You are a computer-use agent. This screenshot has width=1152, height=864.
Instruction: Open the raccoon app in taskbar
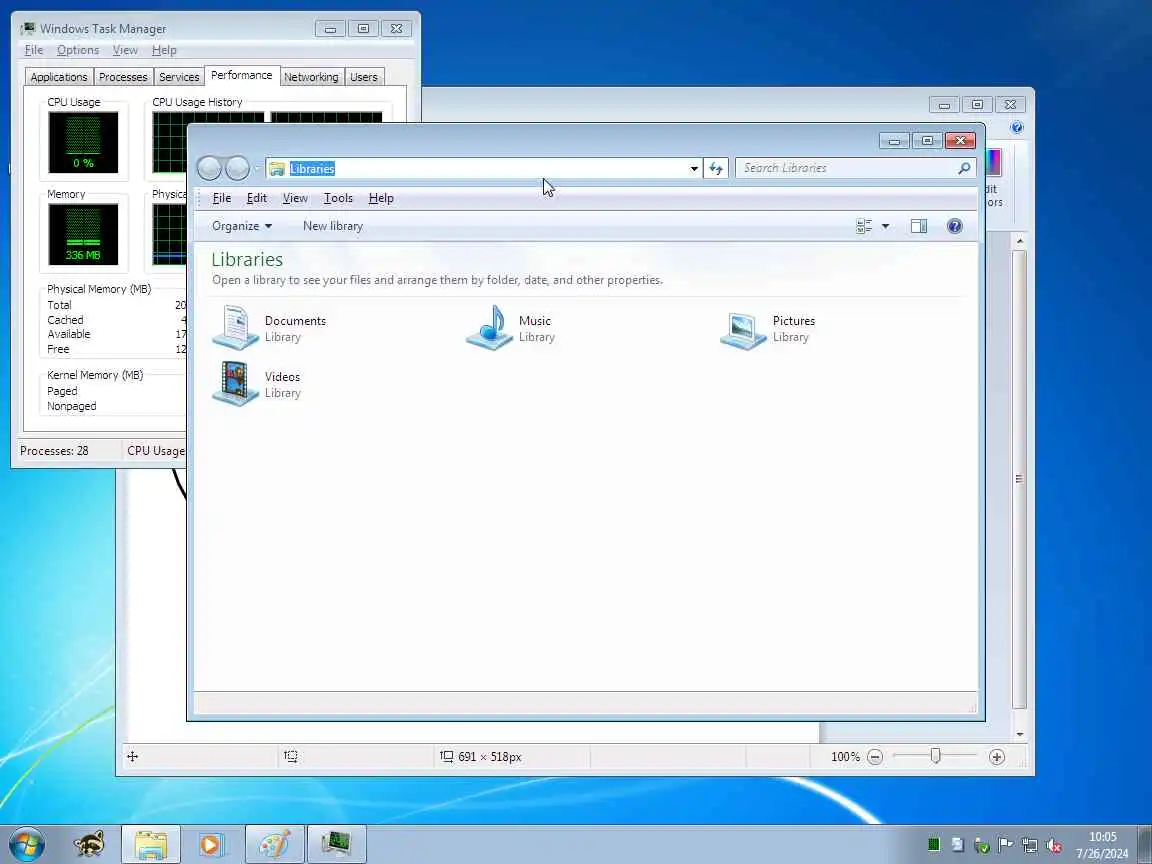tap(89, 844)
